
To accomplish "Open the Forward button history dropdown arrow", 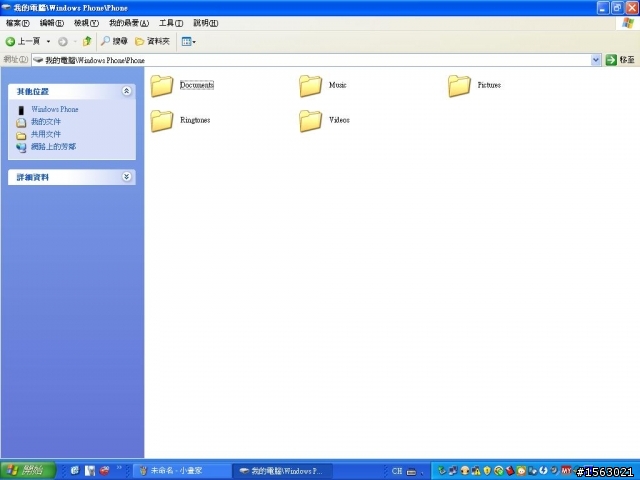I will tap(75, 41).
